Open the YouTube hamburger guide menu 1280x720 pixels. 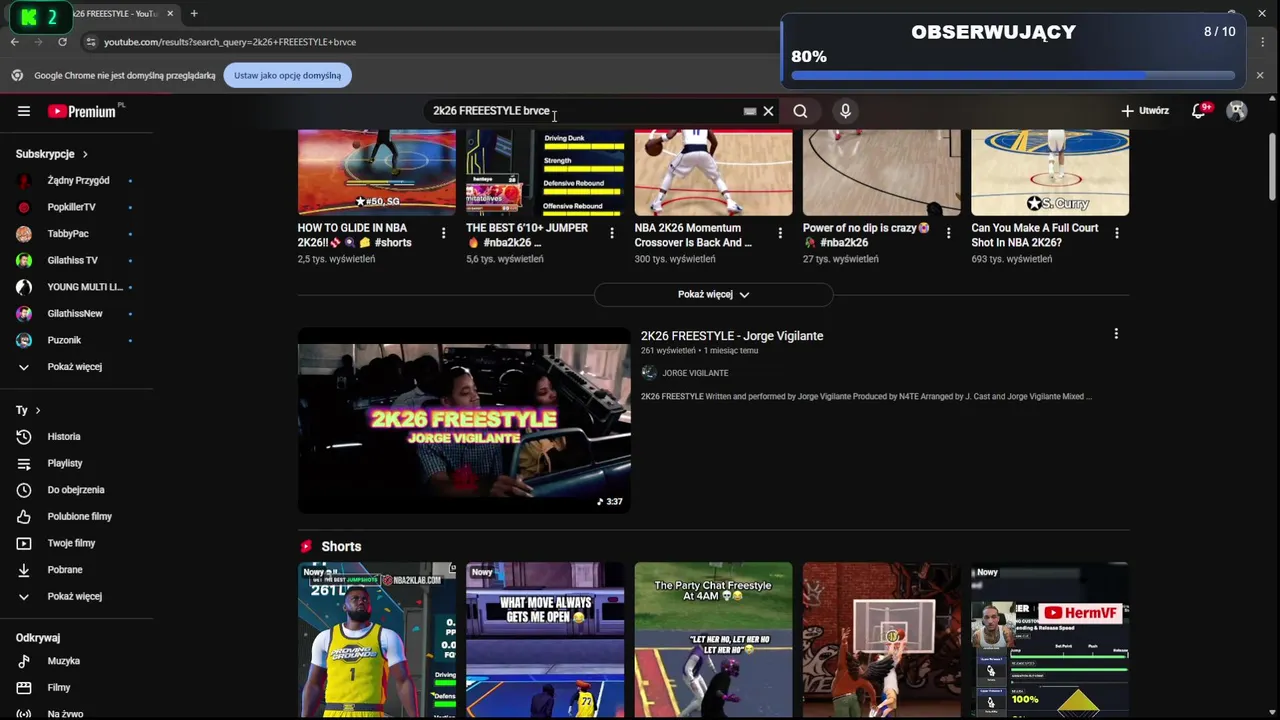pyautogui.click(x=24, y=111)
